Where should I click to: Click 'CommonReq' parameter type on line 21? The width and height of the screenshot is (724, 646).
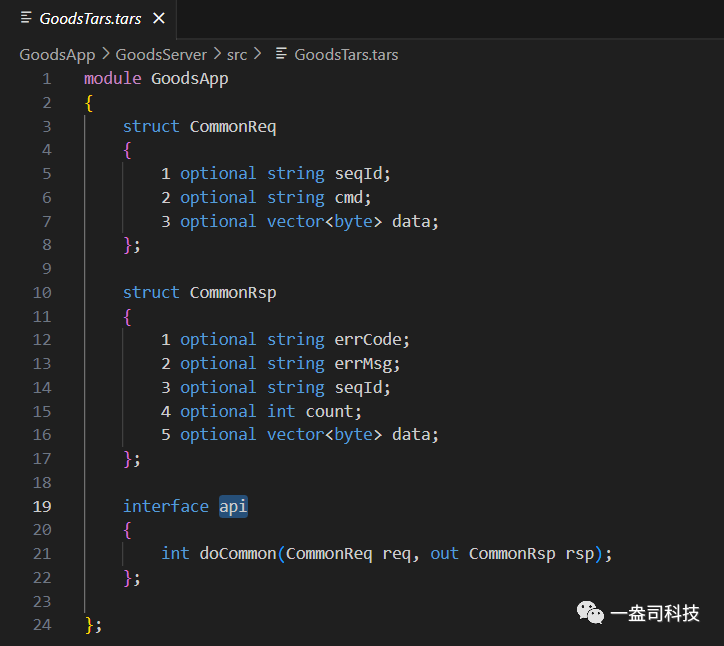pos(329,554)
